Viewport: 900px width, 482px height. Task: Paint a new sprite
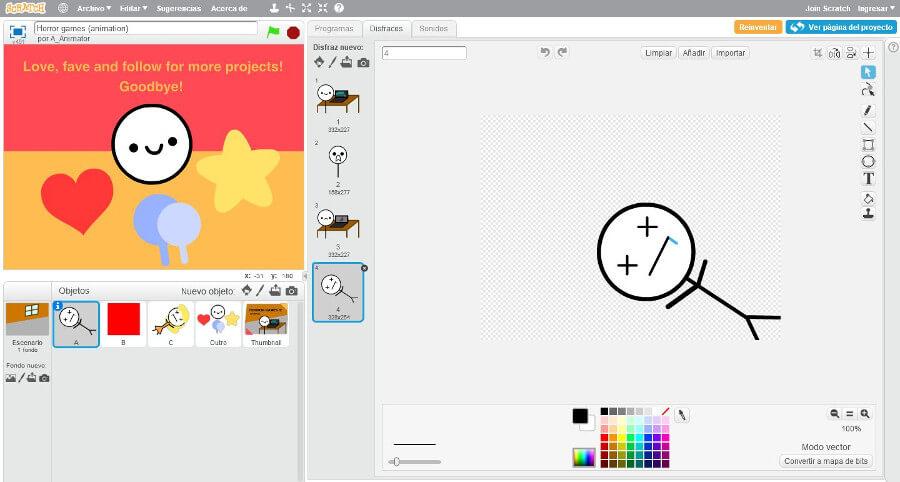(261, 290)
